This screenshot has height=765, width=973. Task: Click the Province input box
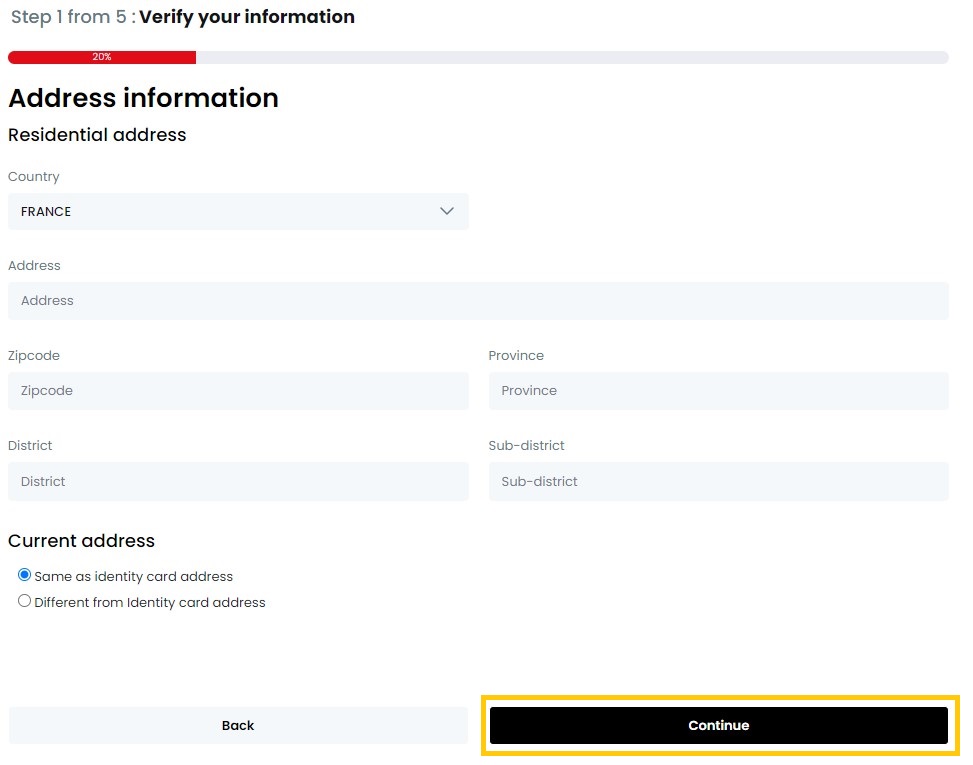718,391
